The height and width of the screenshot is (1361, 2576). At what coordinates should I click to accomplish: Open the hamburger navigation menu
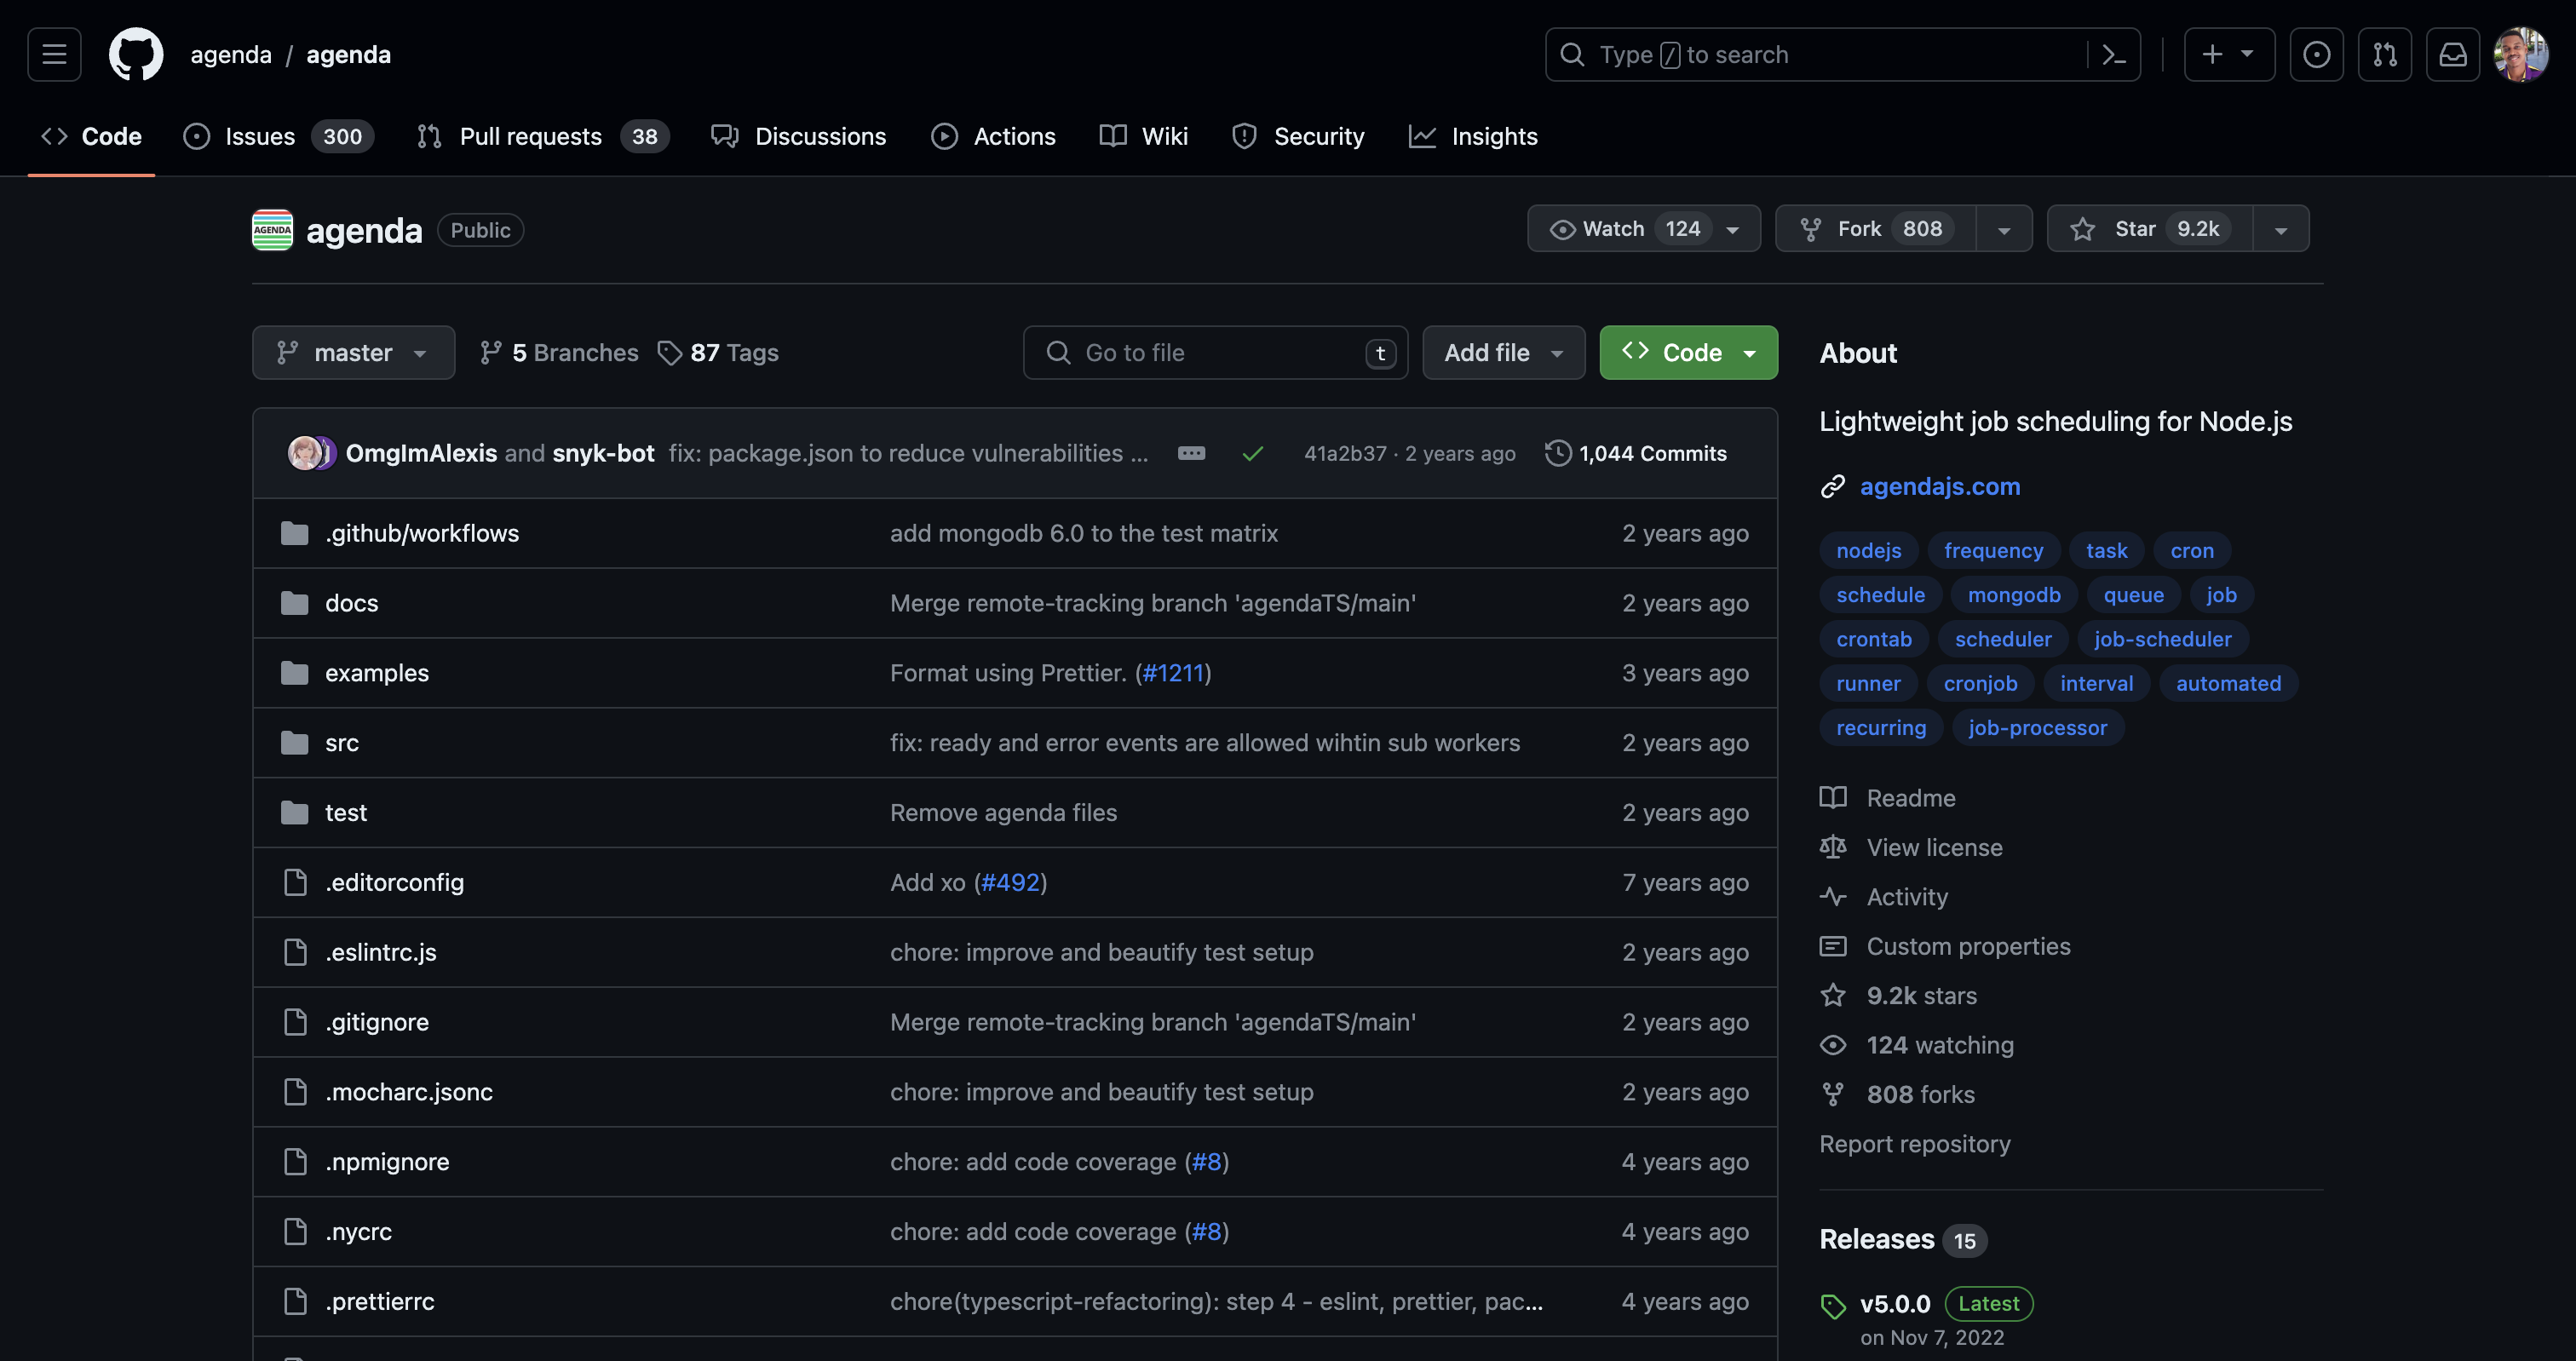(x=54, y=54)
